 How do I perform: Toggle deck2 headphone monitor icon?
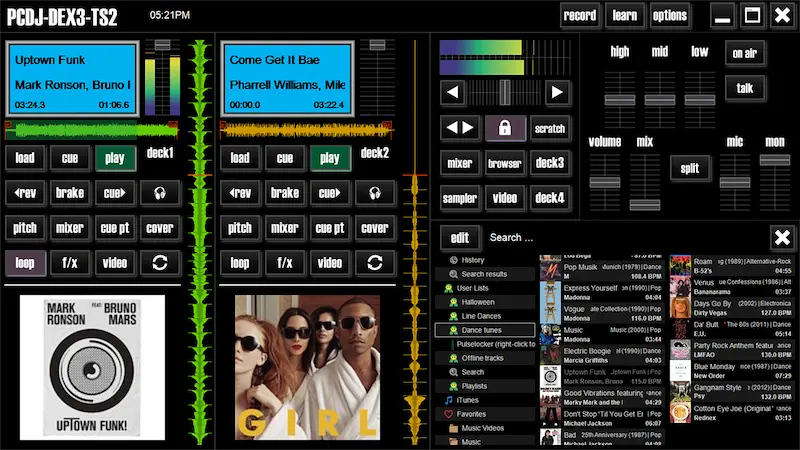coord(374,193)
